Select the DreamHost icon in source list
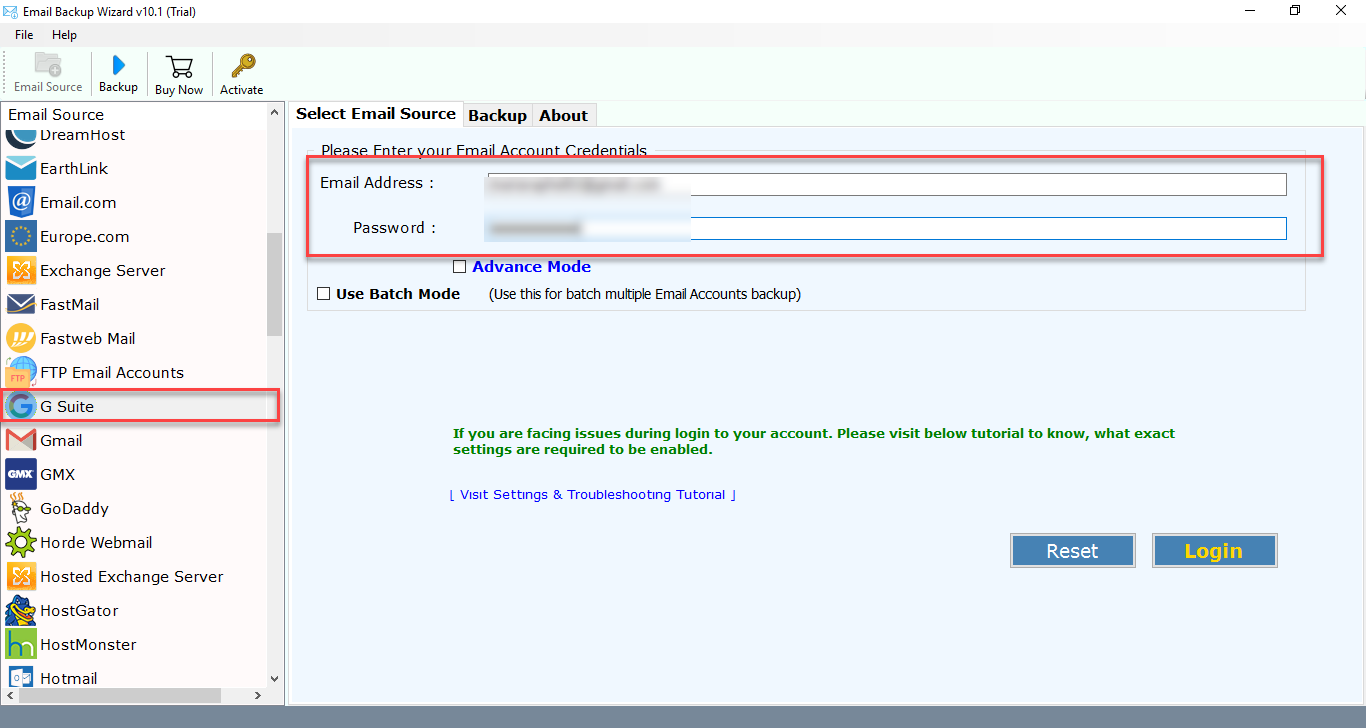This screenshot has width=1366, height=728. coord(21,138)
